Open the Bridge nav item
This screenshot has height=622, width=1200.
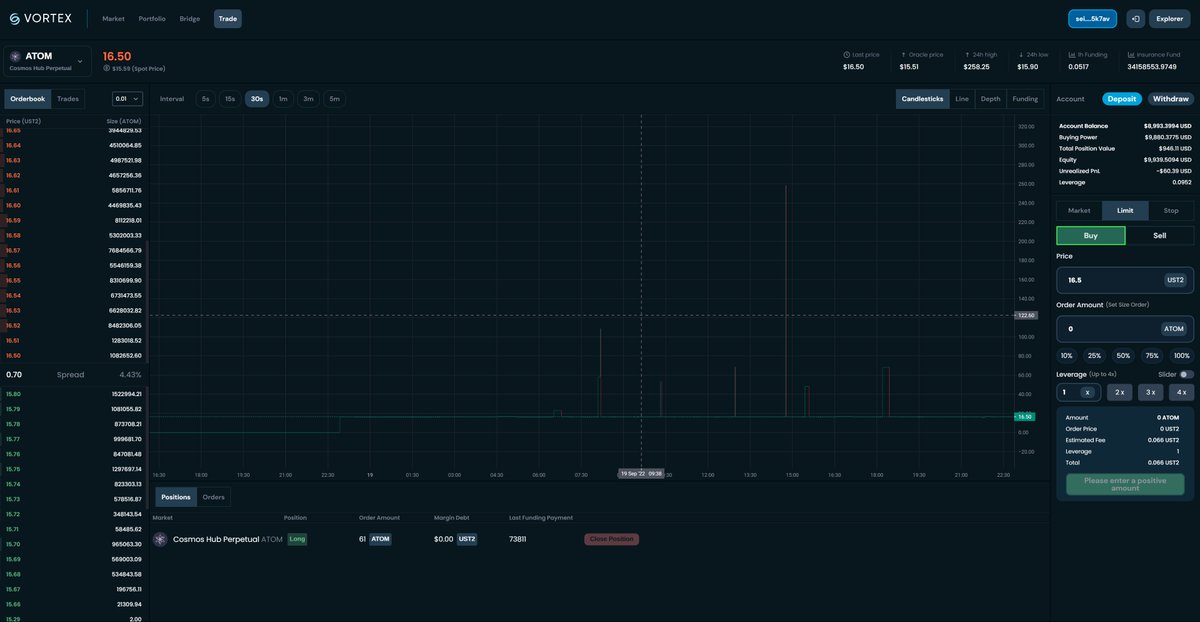coord(190,18)
